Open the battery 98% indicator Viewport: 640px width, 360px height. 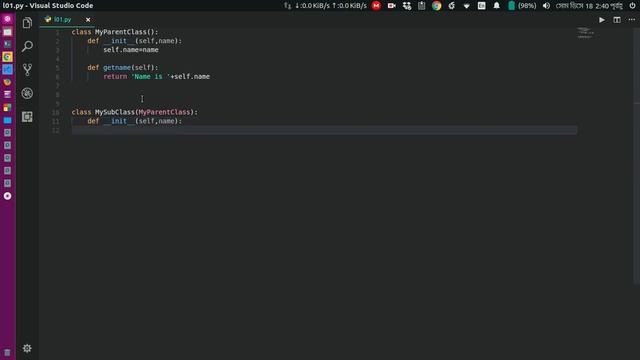tap(522, 6)
